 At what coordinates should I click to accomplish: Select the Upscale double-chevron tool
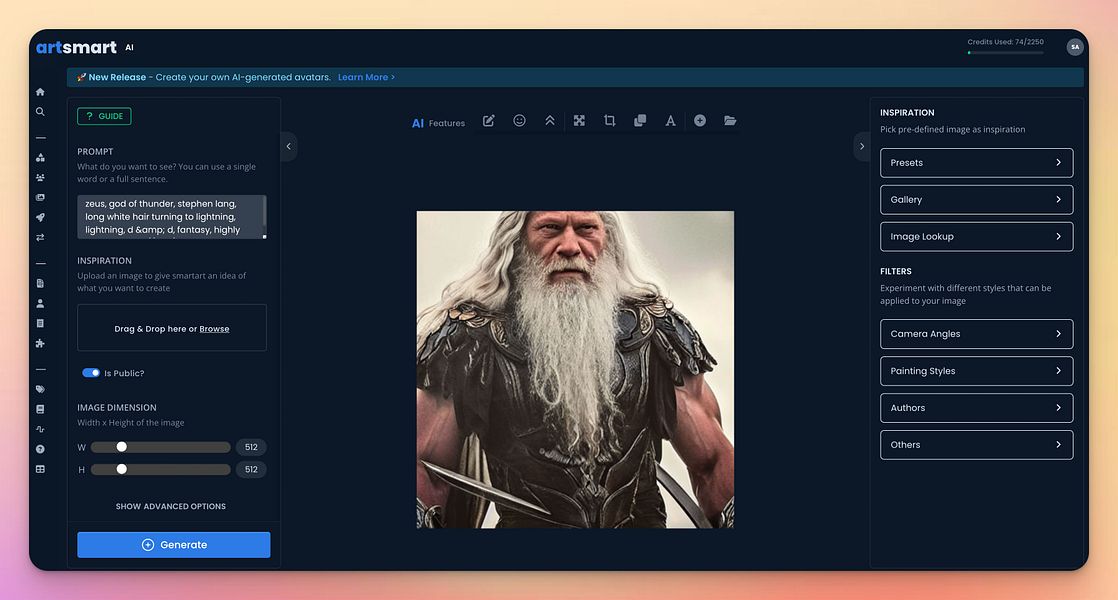pos(549,120)
